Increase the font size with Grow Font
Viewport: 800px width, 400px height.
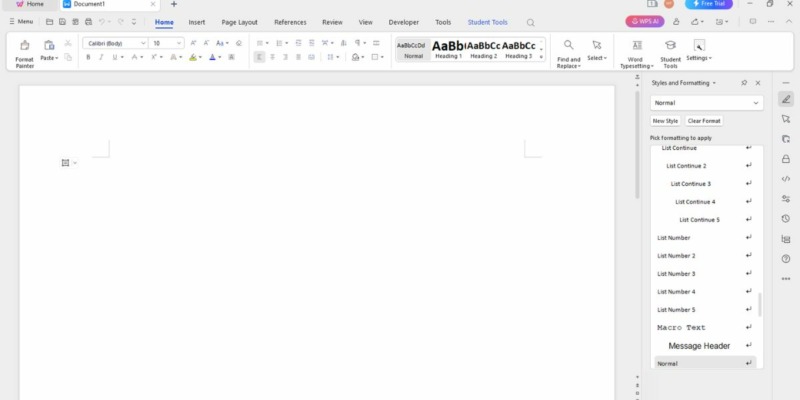(x=193, y=43)
